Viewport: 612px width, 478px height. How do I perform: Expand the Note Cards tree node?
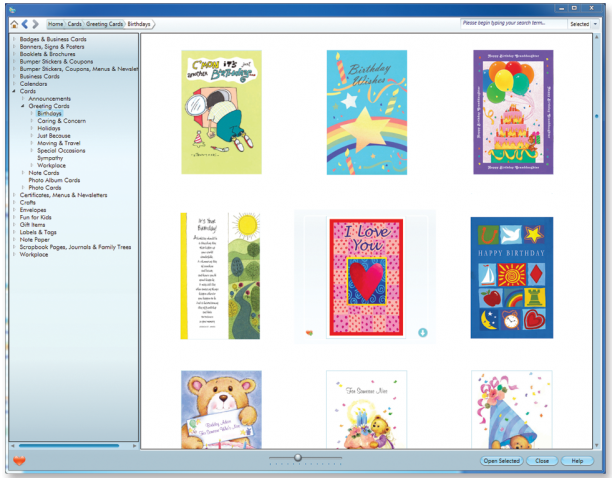click(x=23, y=173)
